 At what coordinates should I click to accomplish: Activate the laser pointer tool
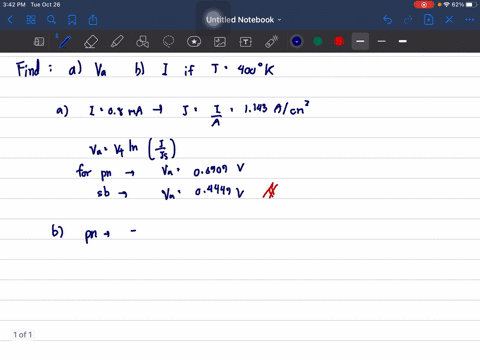pos(272,42)
